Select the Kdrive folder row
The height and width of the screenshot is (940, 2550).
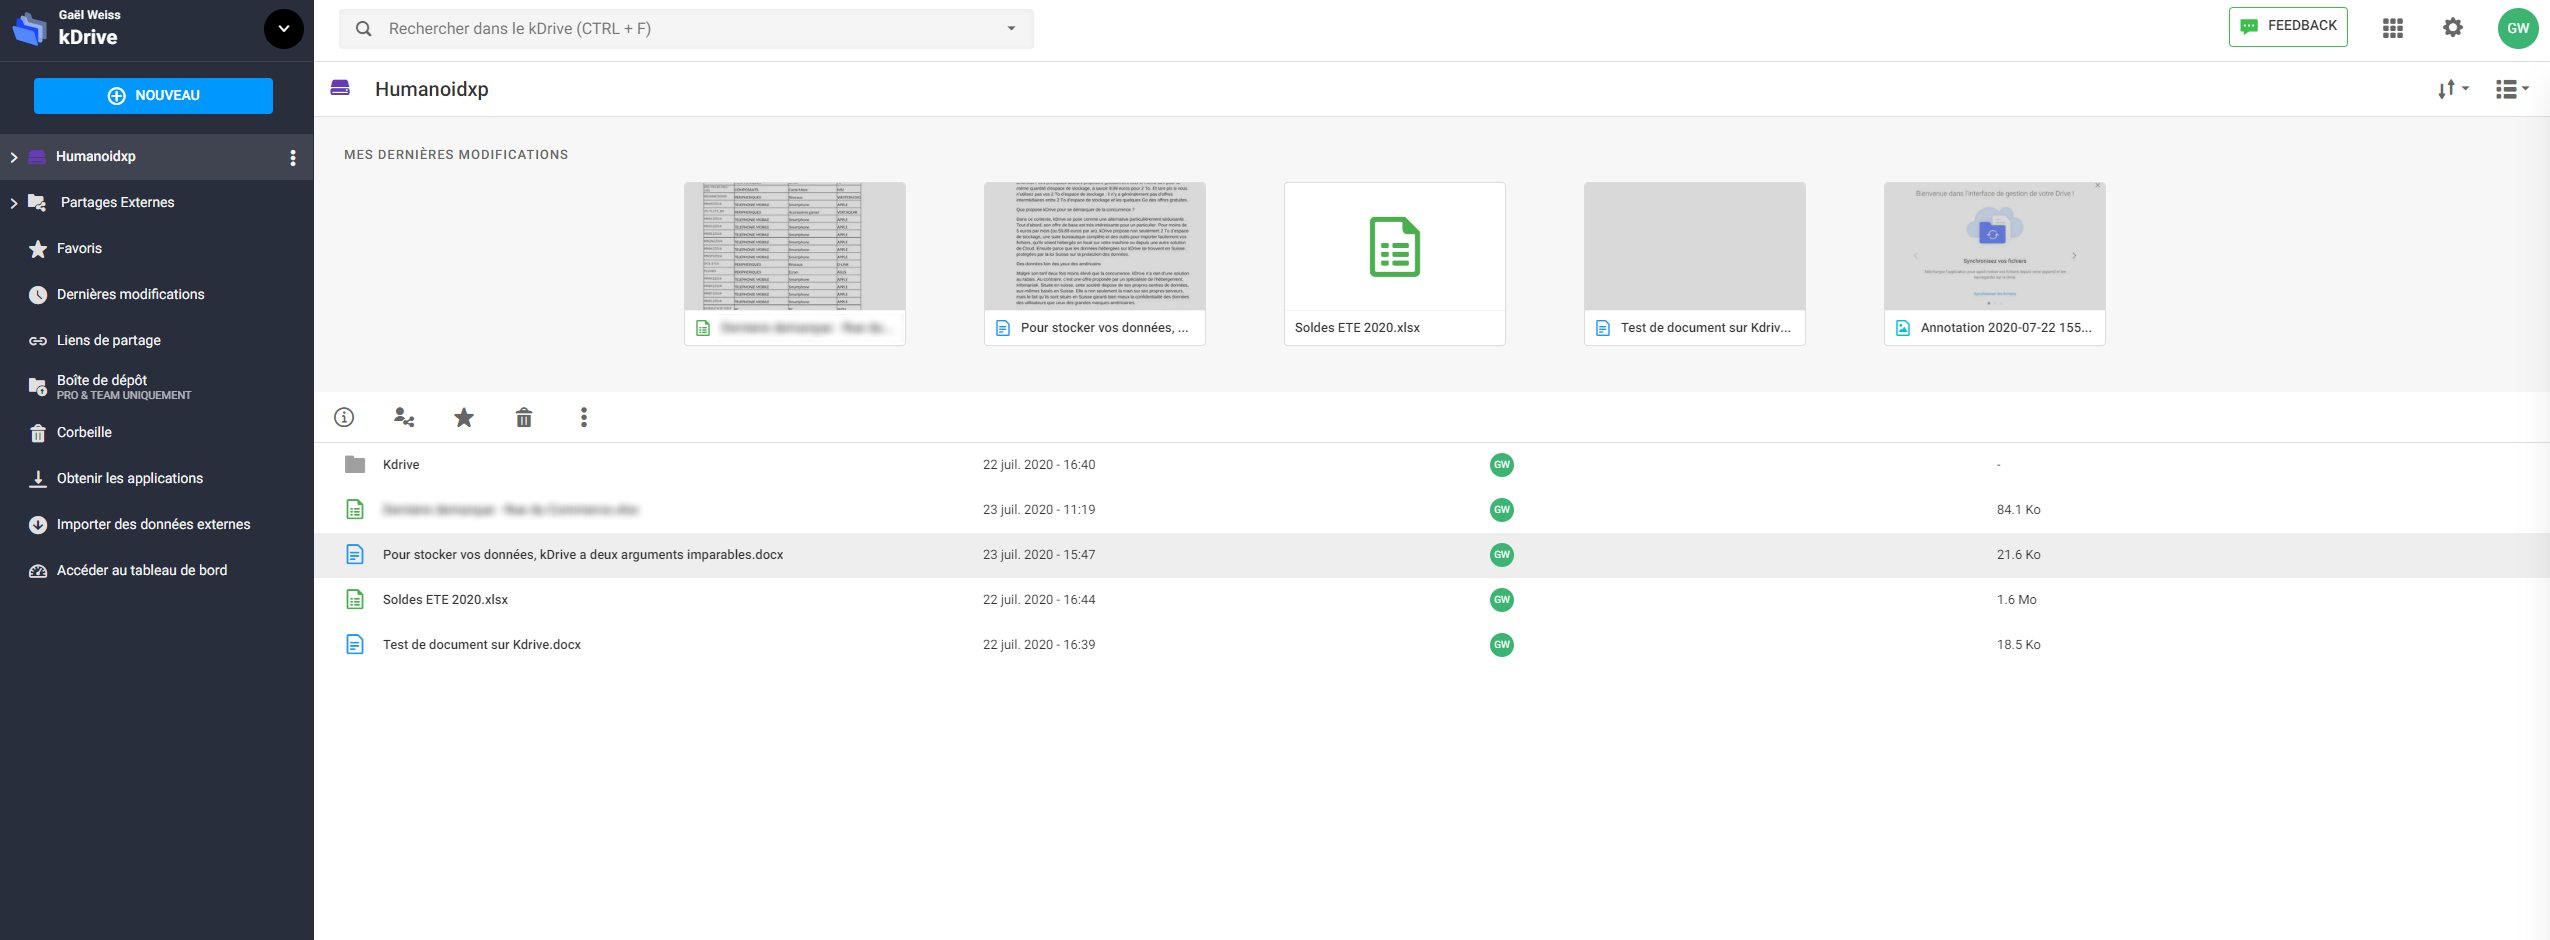[1432, 465]
